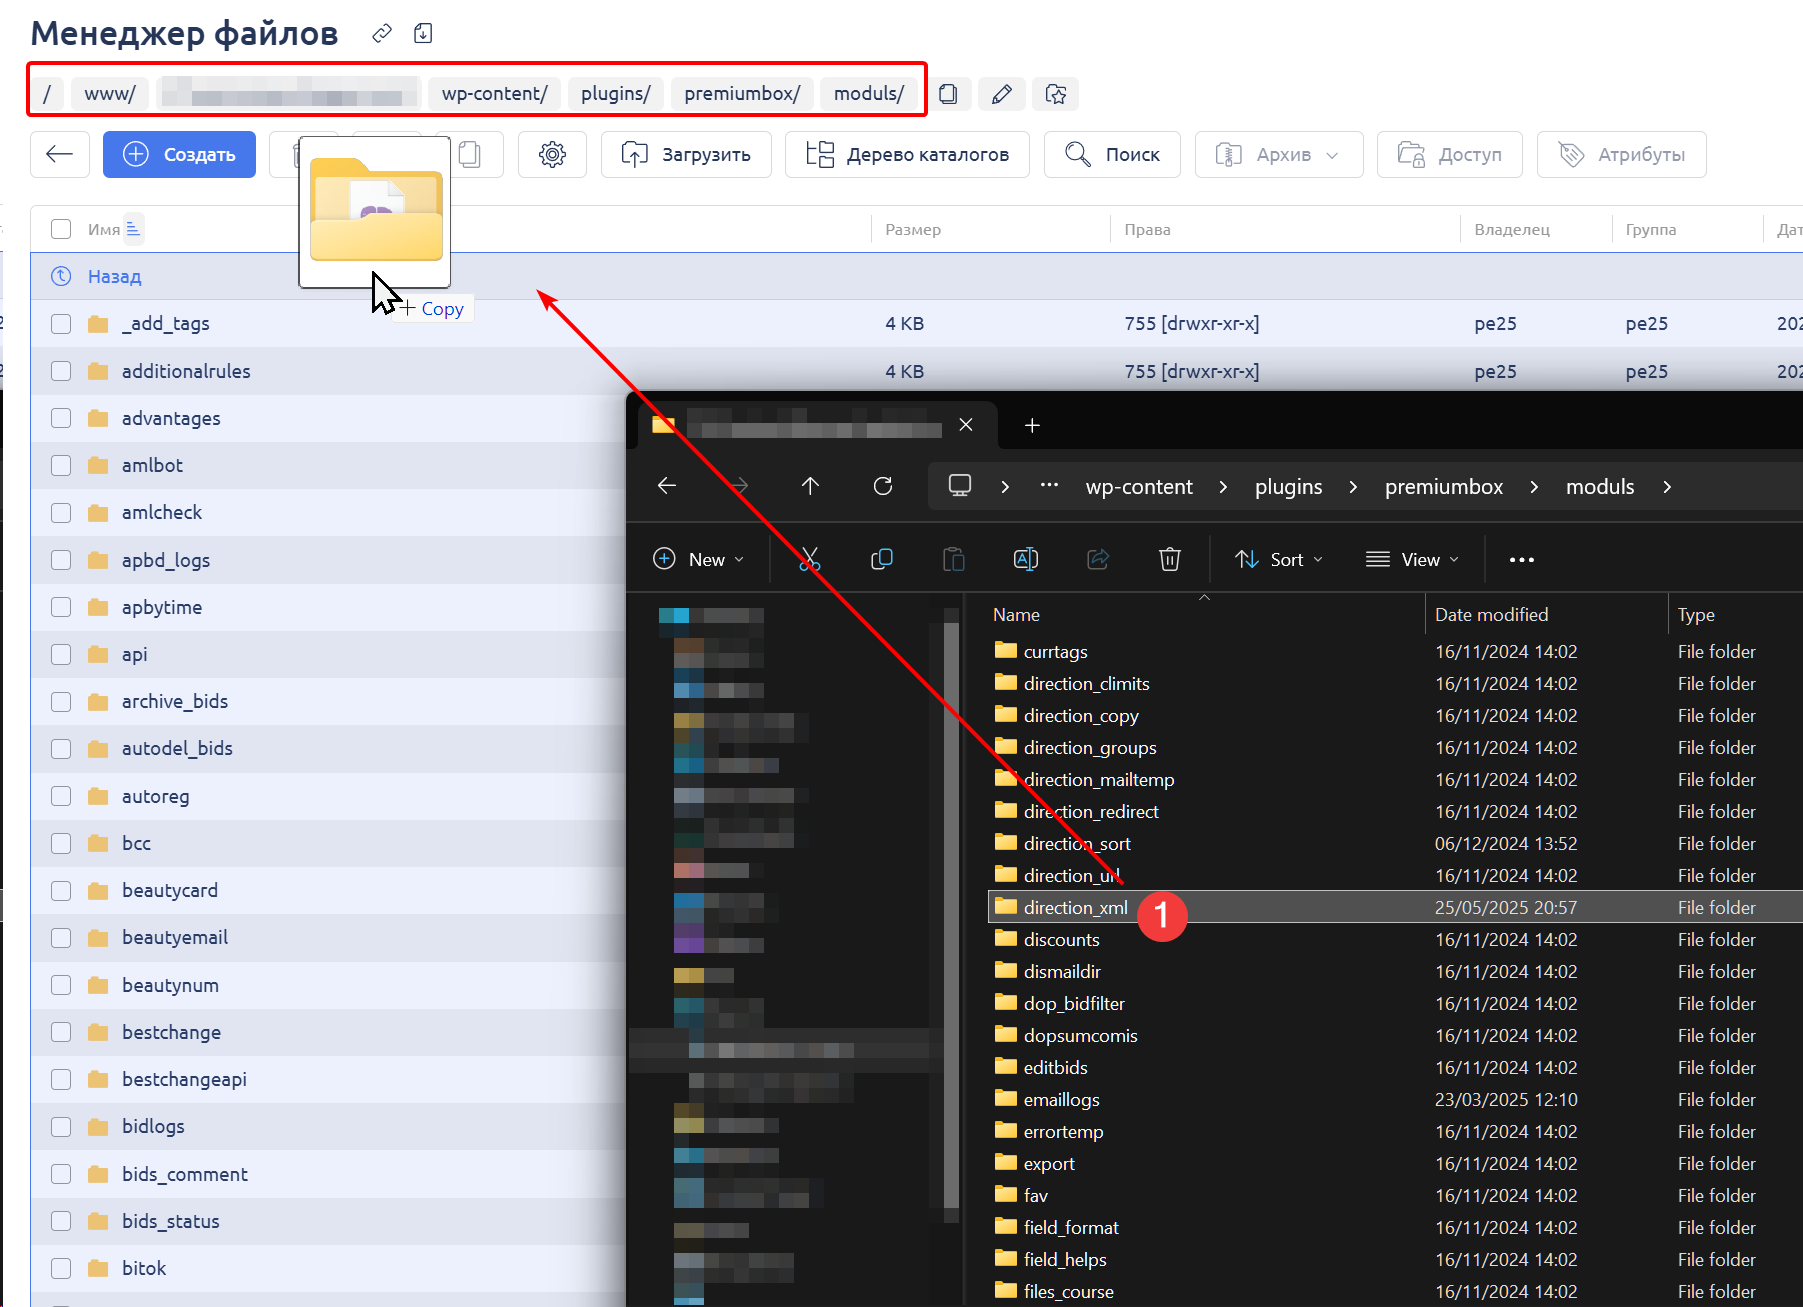Viewport: 1803px width, 1307px height.
Task: Select the premiumbox/ breadcrumb segment
Action: pyautogui.click(x=741, y=94)
